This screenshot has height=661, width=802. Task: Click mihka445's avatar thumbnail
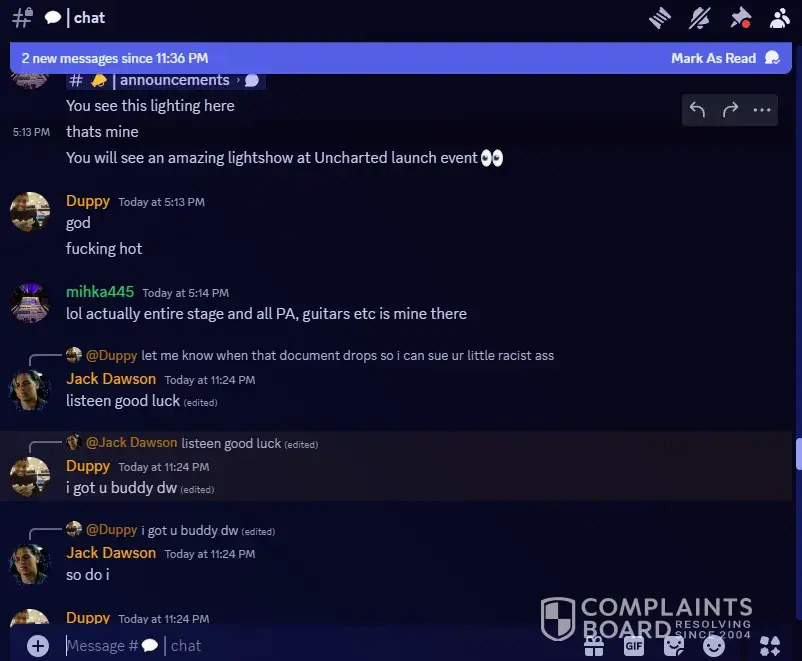point(30,303)
